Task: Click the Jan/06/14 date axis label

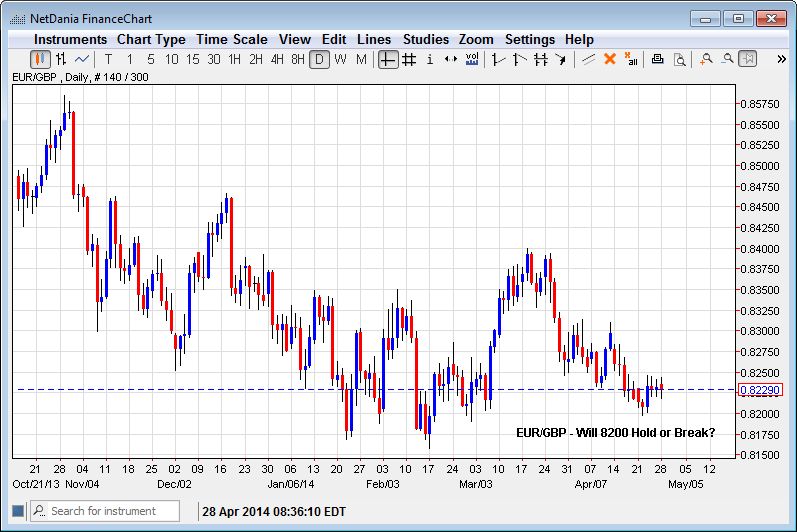Action: tap(291, 484)
